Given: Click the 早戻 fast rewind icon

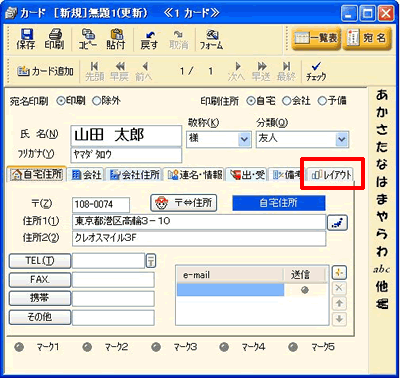Looking at the screenshot, I should (x=120, y=71).
